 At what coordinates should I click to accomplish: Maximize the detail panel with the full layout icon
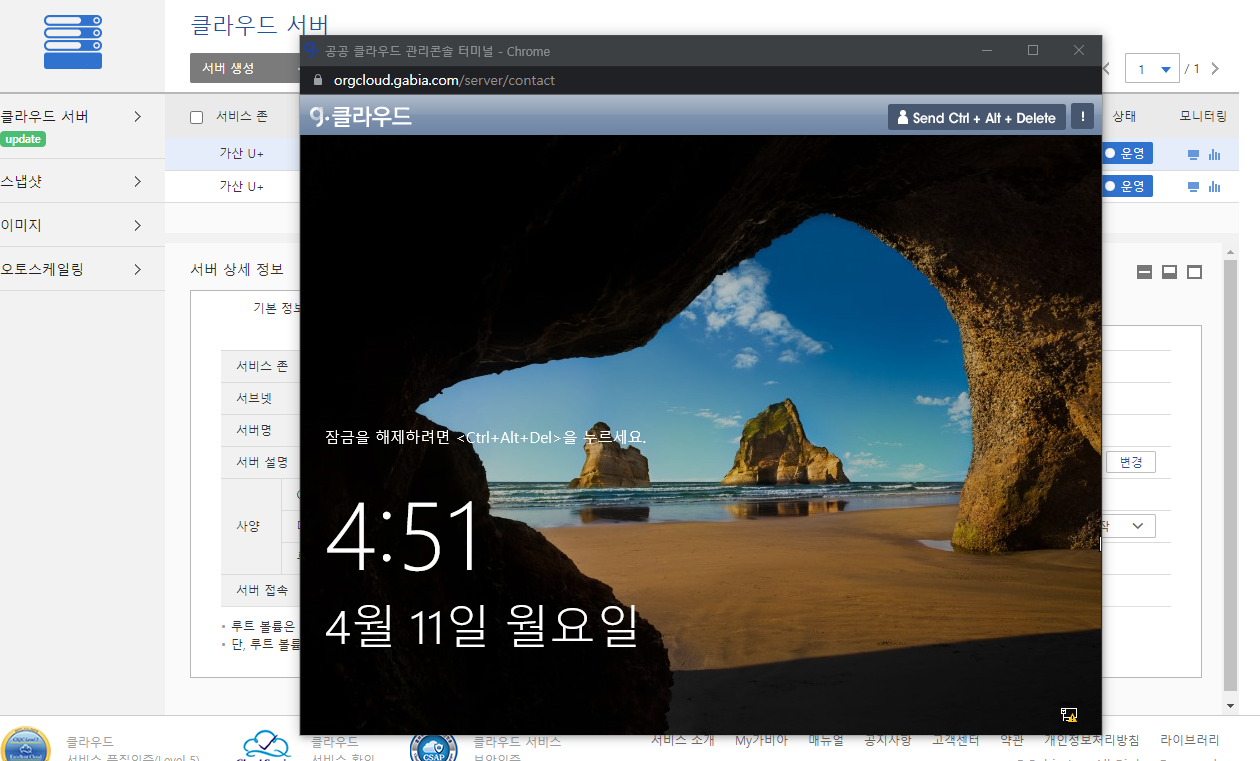(x=1194, y=272)
